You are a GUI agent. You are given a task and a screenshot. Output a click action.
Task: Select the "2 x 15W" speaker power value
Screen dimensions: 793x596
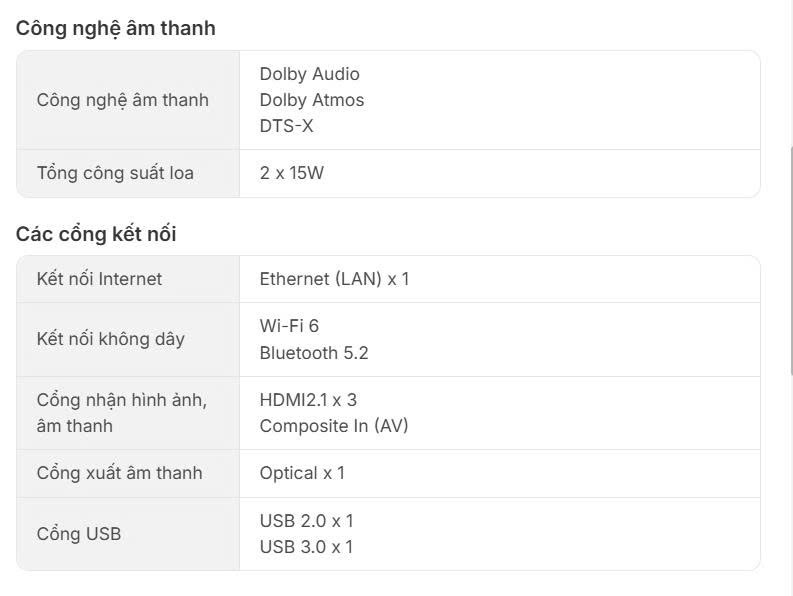click(292, 173)
